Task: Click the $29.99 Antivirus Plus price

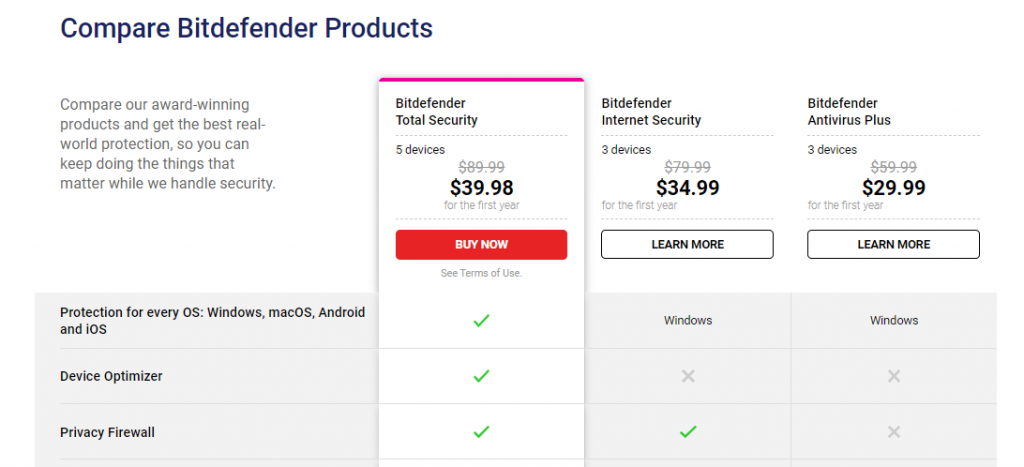Action: tap(893, 188)
